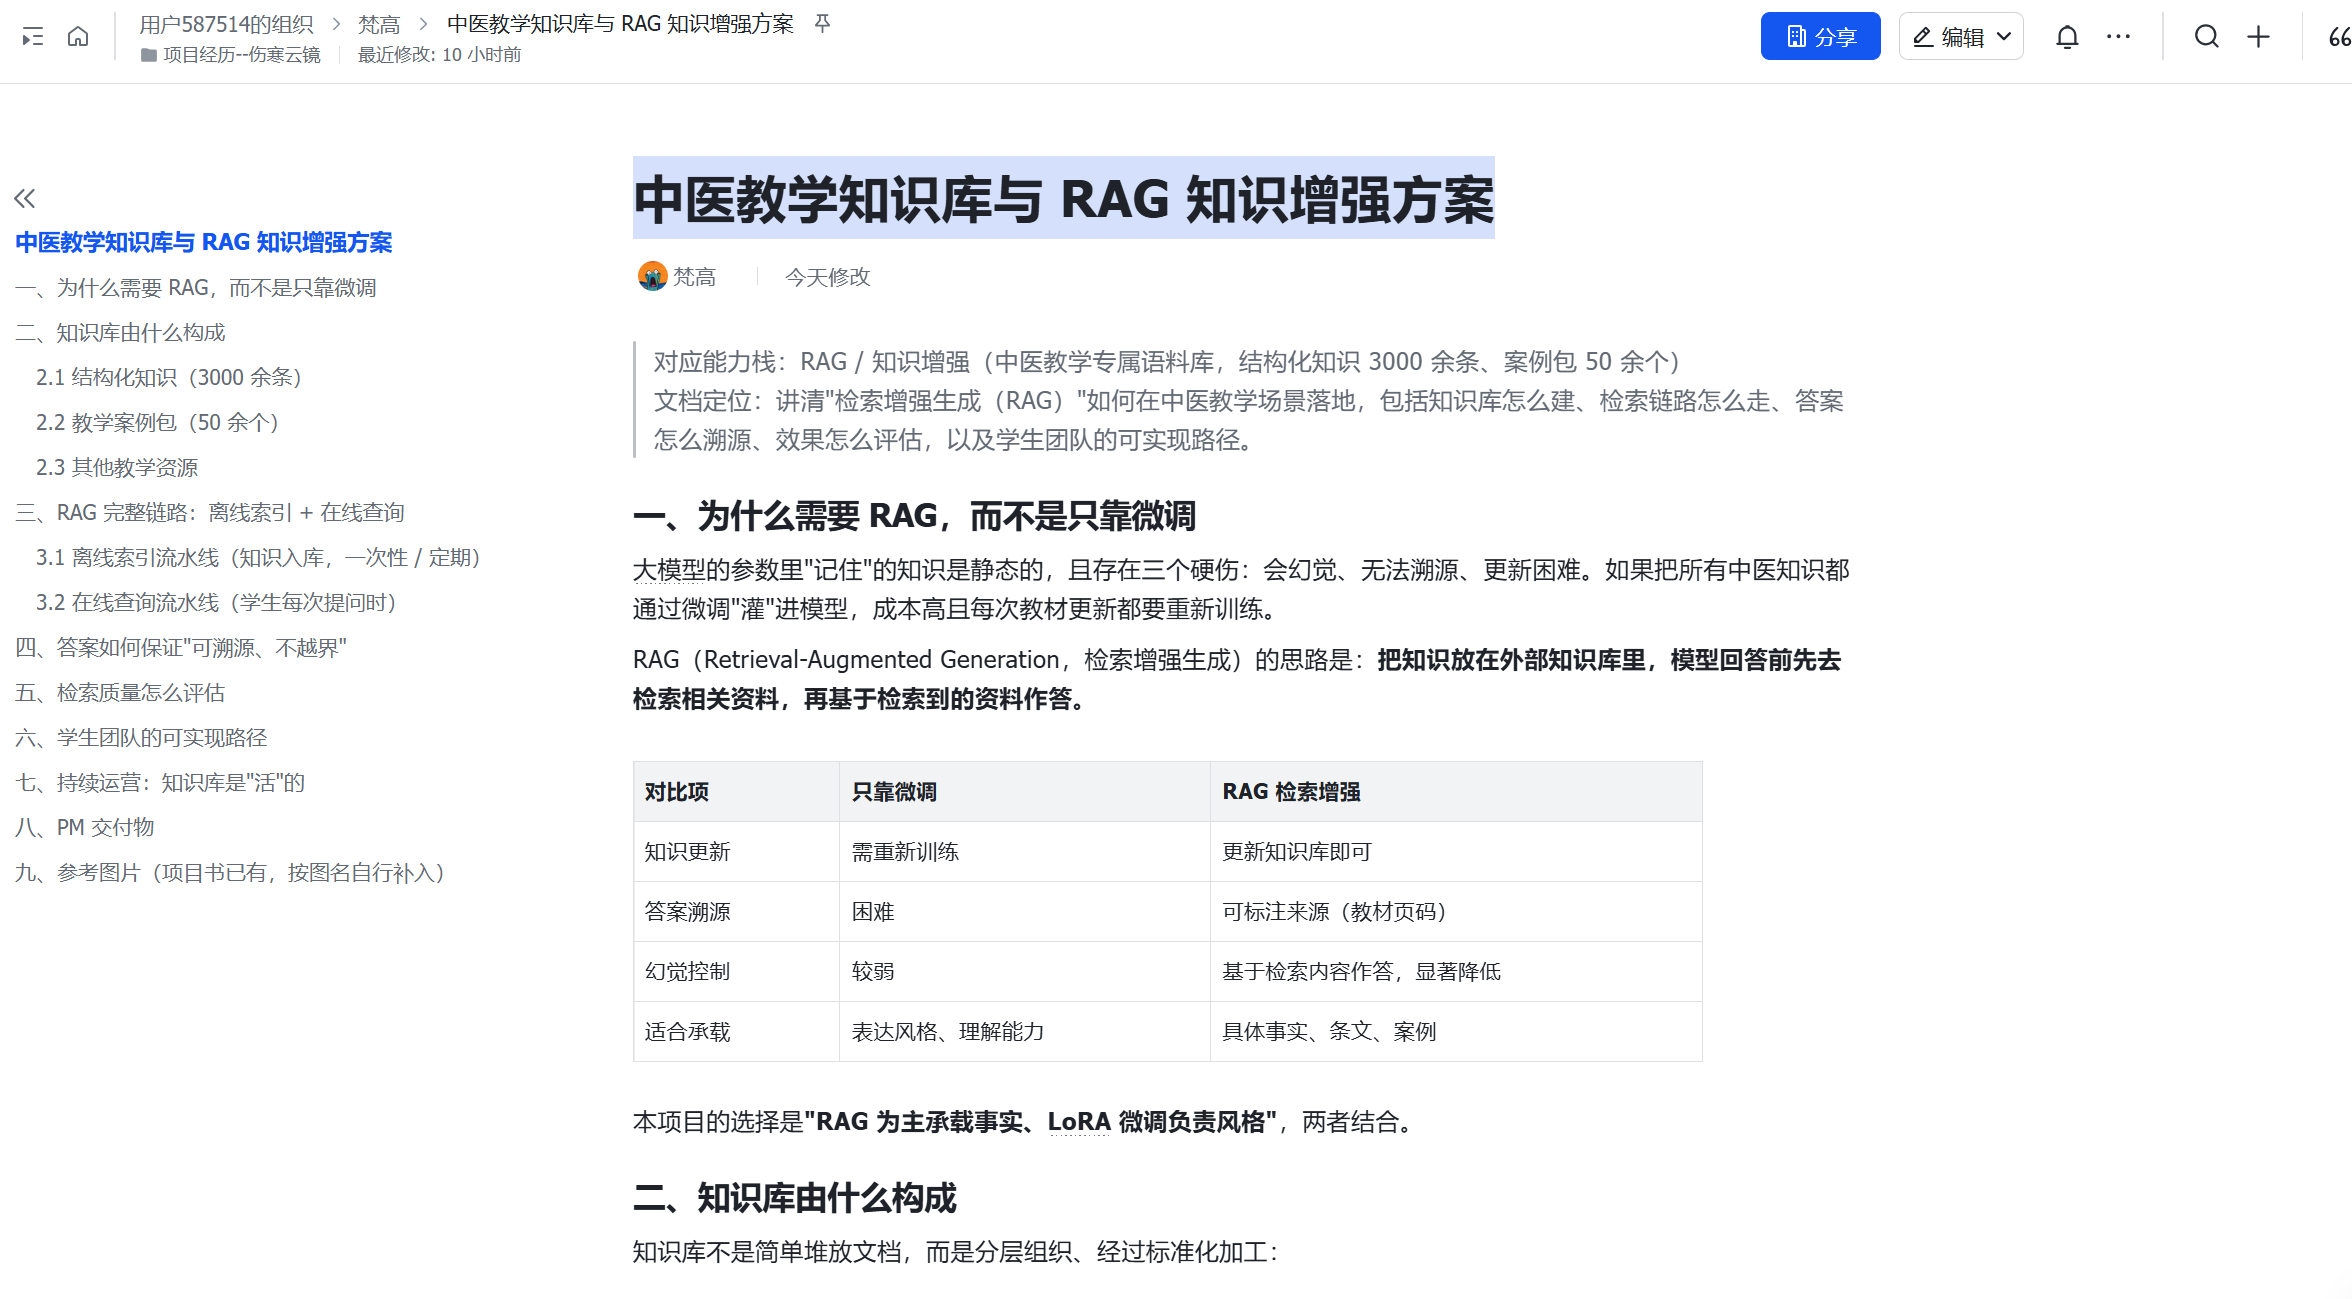
Task: Click the blue 分享 share button
Action: (1820, 36)
